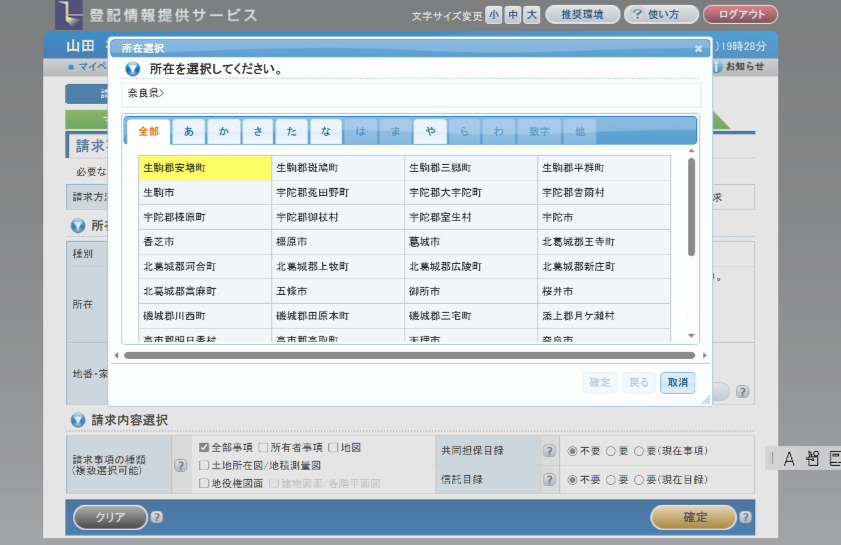Click the help icon for 請求事項の種類

(180, 465)
